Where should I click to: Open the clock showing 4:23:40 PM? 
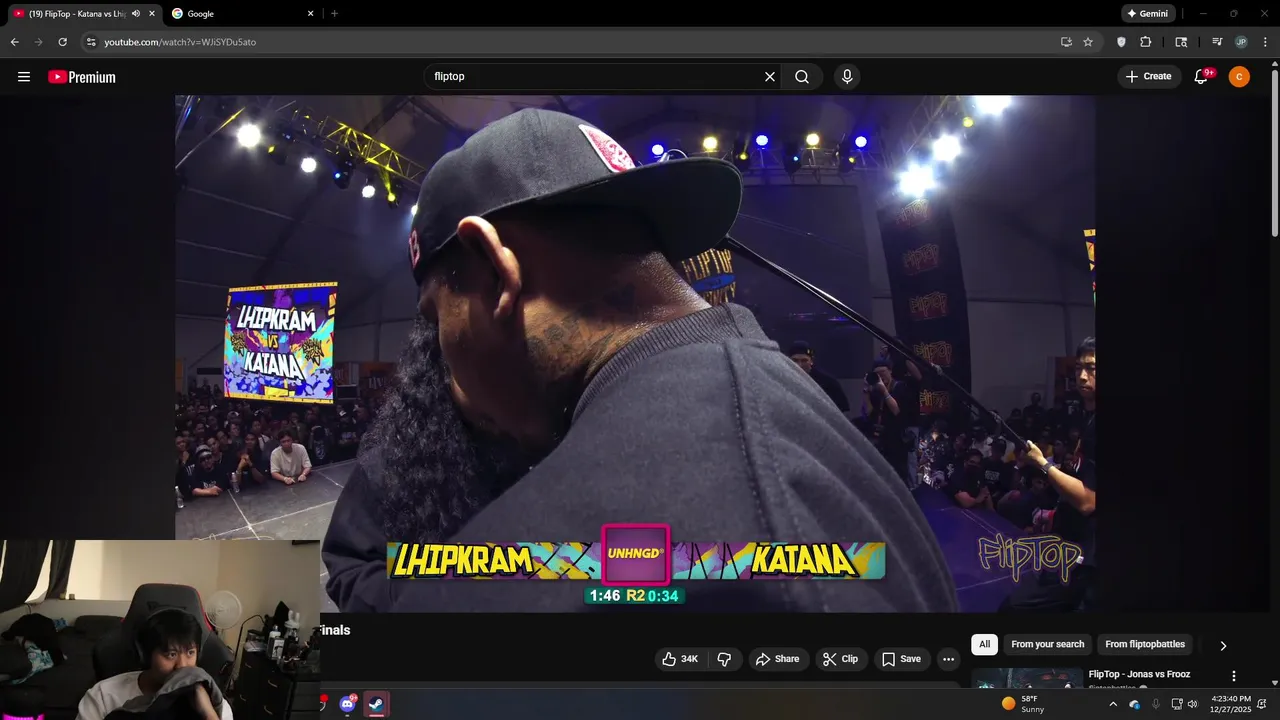pos(1230,704)
